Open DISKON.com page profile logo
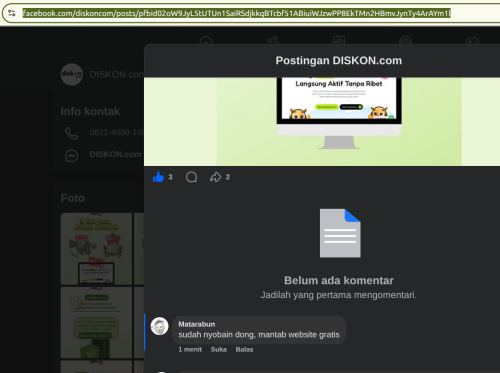The image size is (500, 373). (x=72, y=74)
